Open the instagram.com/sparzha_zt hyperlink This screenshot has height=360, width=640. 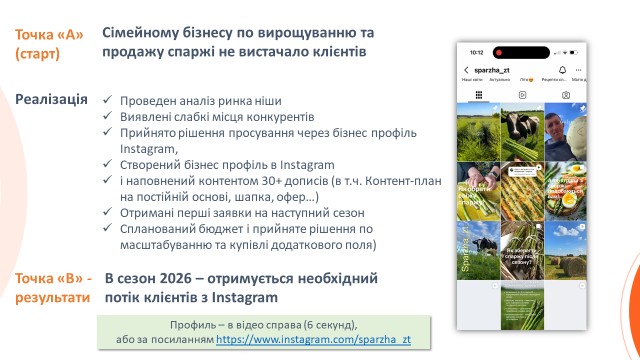313,339
